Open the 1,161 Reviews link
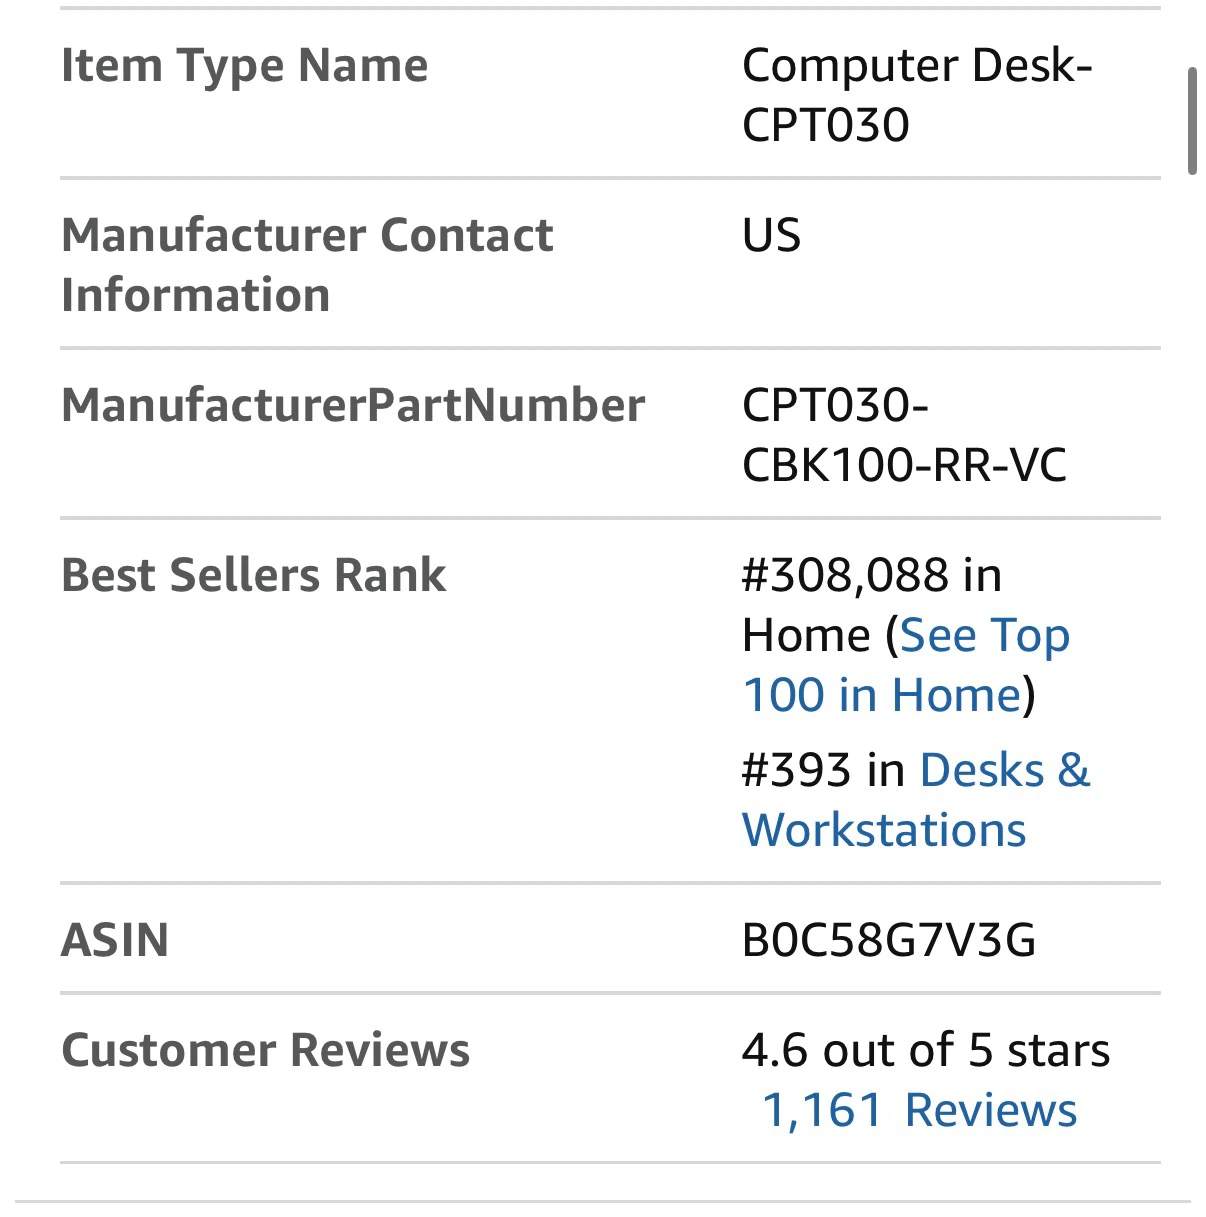Image resolution: width=1206 pixels, height=1217 pixels. pyautogui.click(x=920, y=1110)
